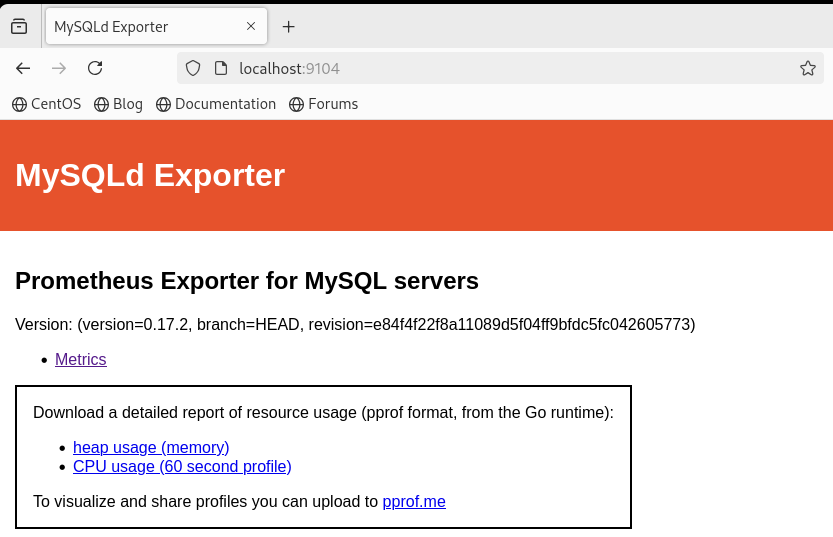
Task: Click the Version revision text line
Action: 355,325
